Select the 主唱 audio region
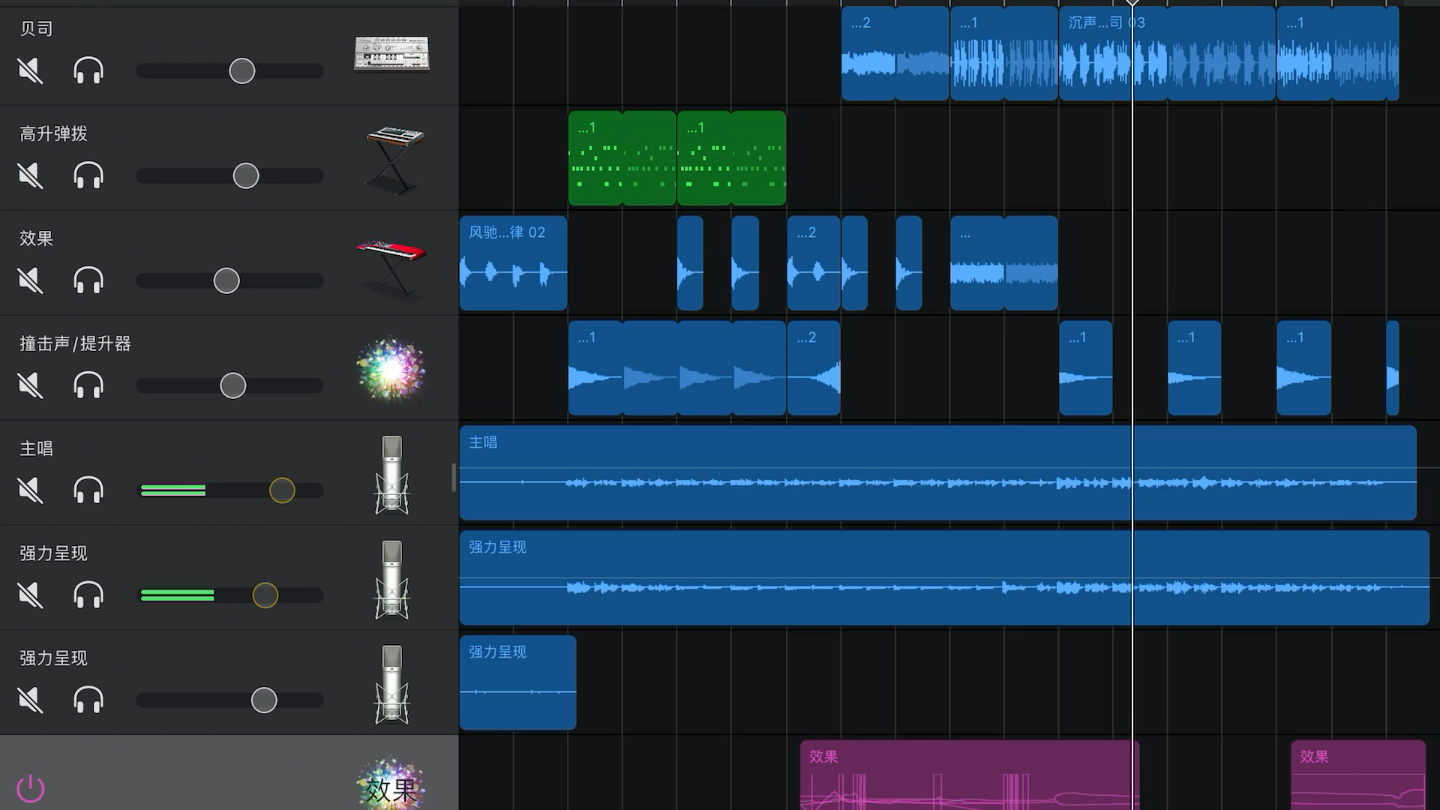This screenshot has width=1440, height=810. click(x=938, y=473)
